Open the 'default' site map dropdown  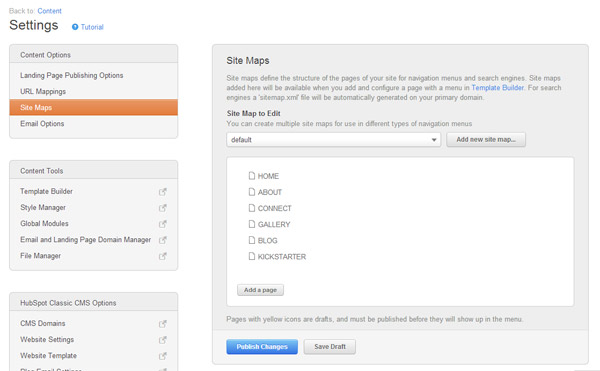click(x=333, y=140)
